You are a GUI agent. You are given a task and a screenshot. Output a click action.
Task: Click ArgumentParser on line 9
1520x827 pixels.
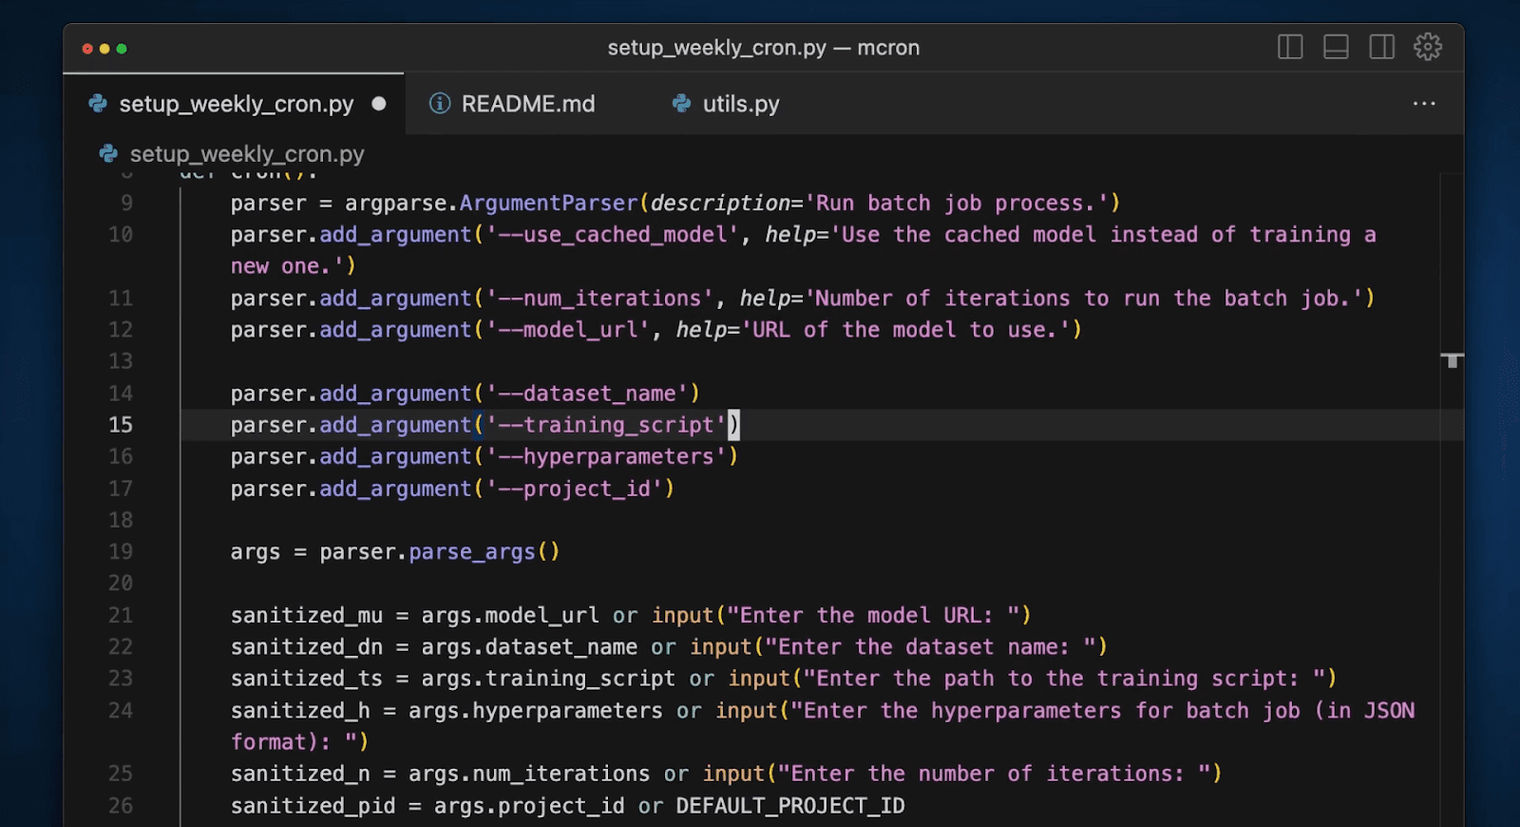[x=548, y=203]
